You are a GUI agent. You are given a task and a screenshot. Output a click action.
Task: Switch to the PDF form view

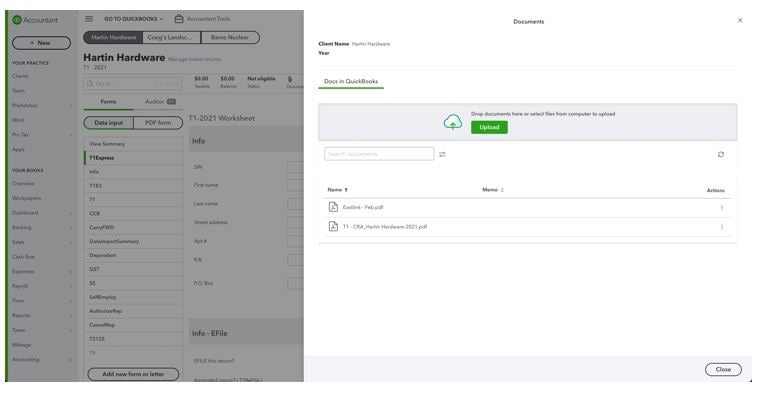[158, 123]
